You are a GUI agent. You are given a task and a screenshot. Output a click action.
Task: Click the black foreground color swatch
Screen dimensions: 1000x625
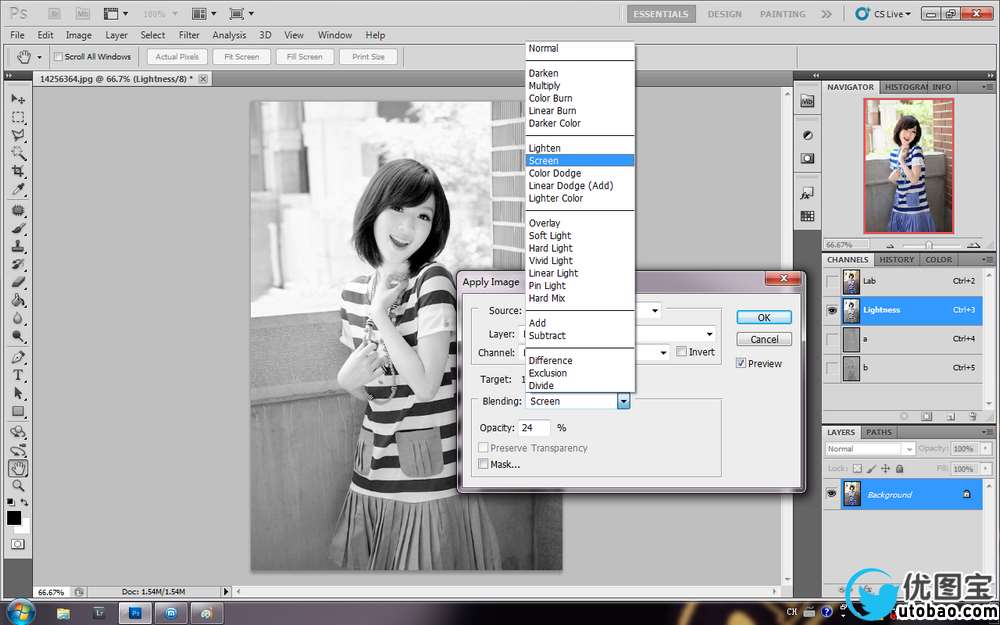click(x=14, y=517)
